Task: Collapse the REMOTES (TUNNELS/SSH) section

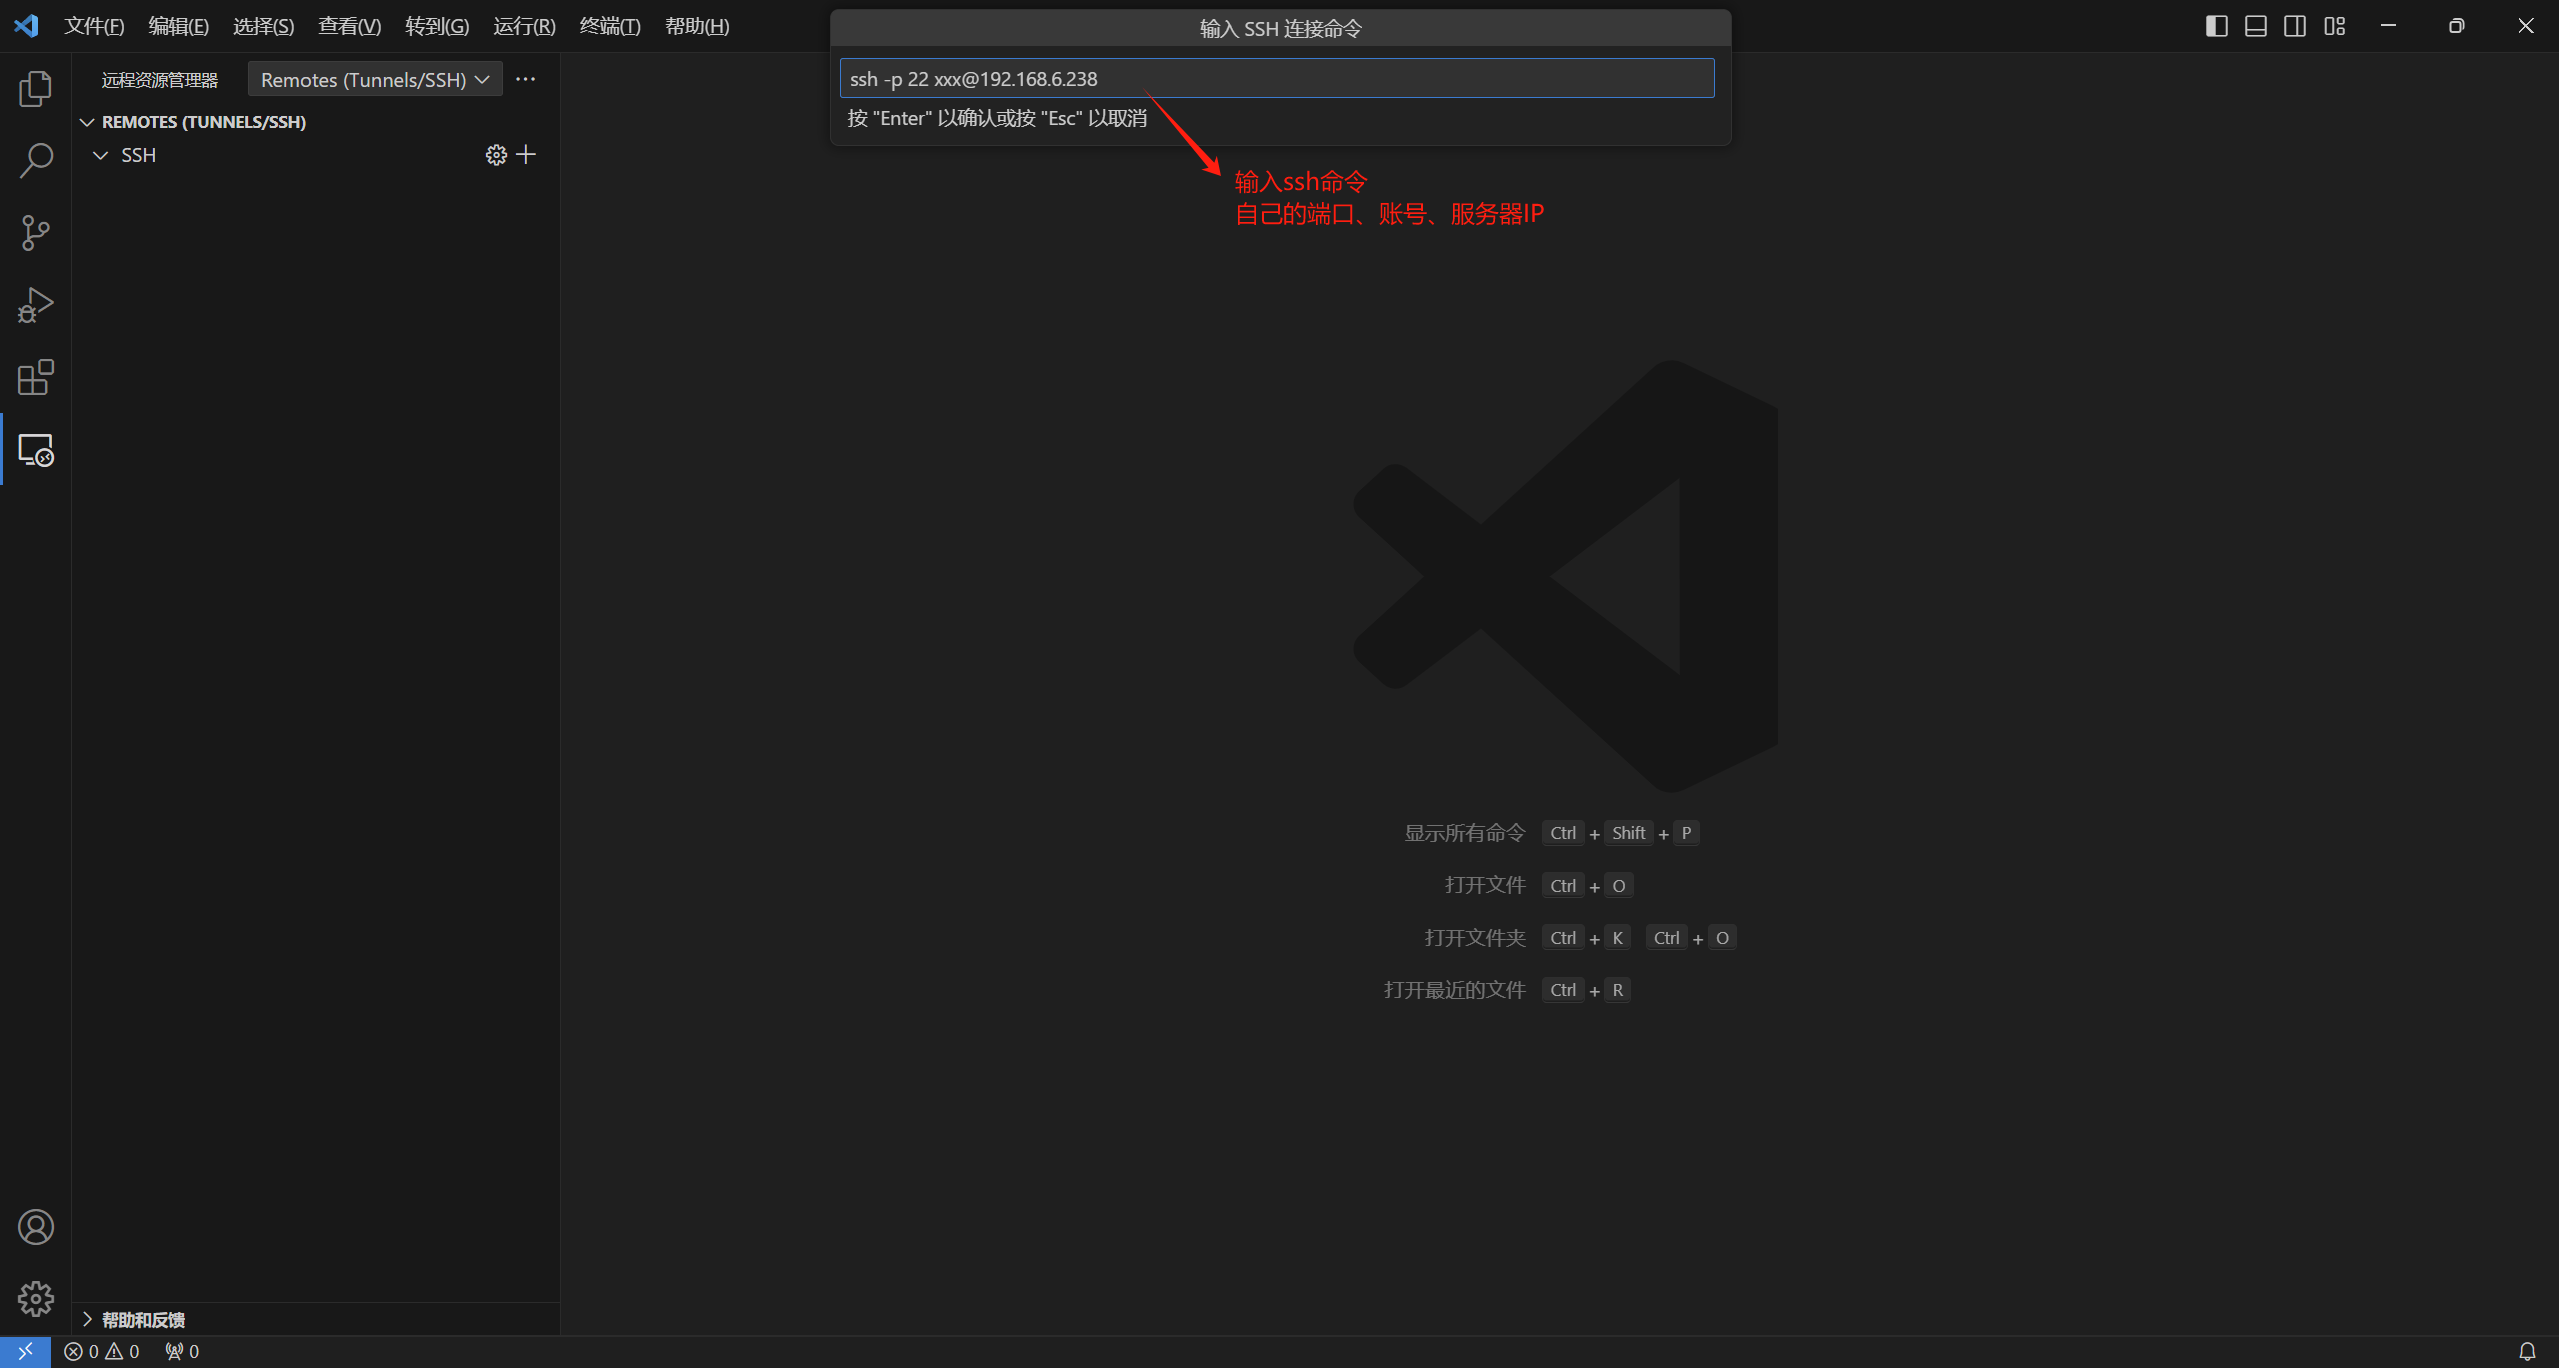Action: (88, 122)
